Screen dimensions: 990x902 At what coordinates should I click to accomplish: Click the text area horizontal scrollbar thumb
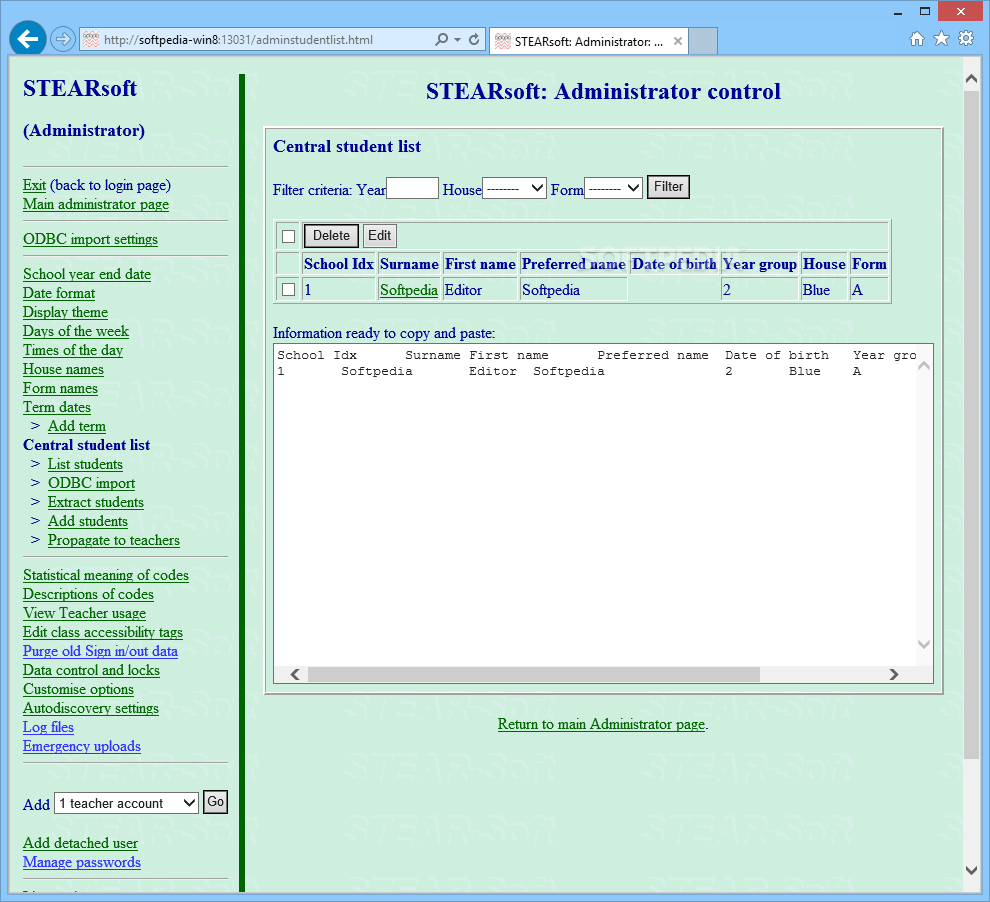(534, 674)
